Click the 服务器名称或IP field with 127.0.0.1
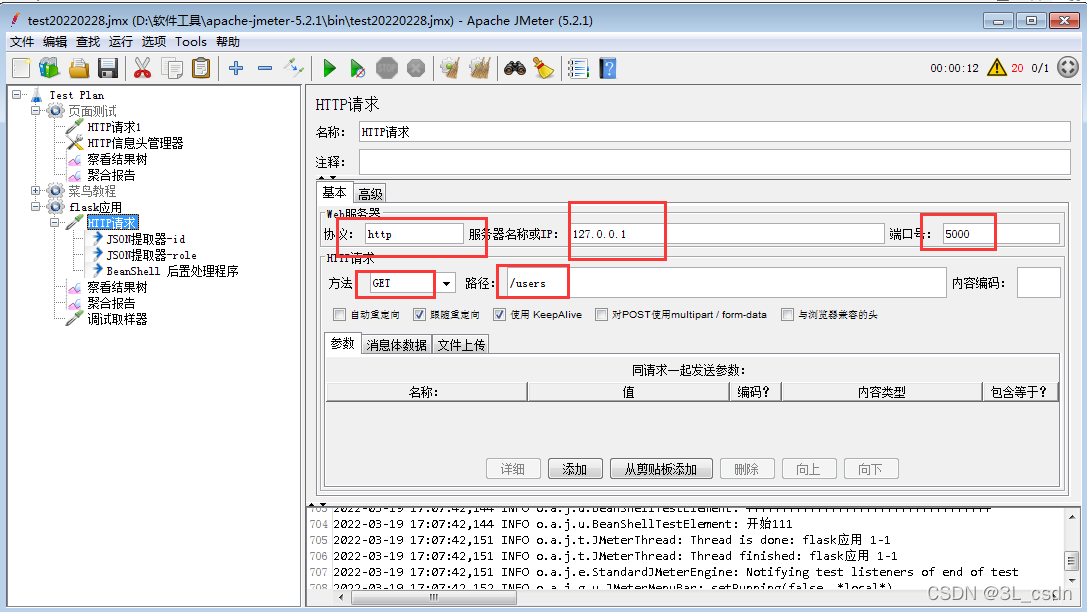Screen dimensions: 1087x612 coord(727,234)
